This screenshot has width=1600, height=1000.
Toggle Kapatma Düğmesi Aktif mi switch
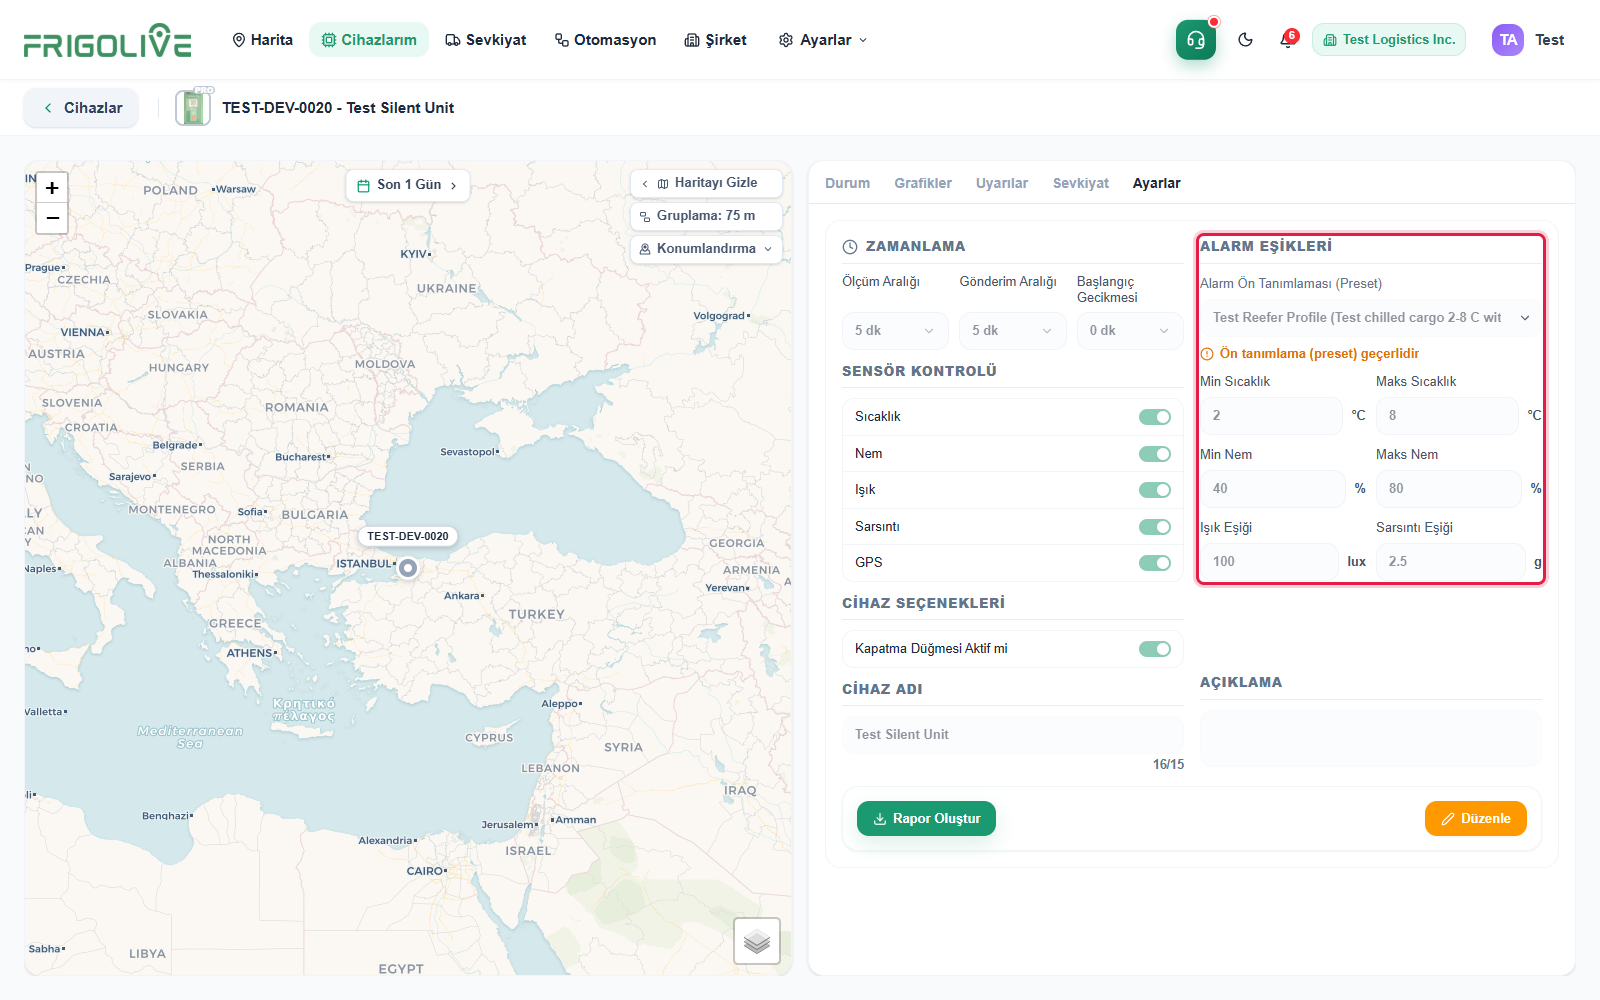pyautogui.click(x=1155, y=649)
